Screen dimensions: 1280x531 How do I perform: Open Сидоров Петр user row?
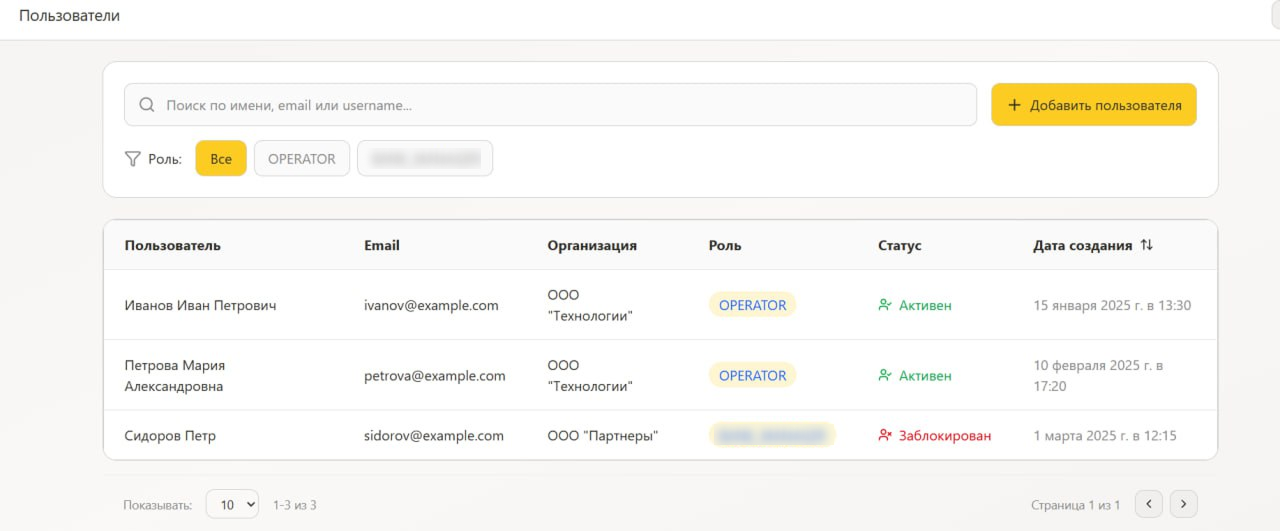[x=170, y=436]
